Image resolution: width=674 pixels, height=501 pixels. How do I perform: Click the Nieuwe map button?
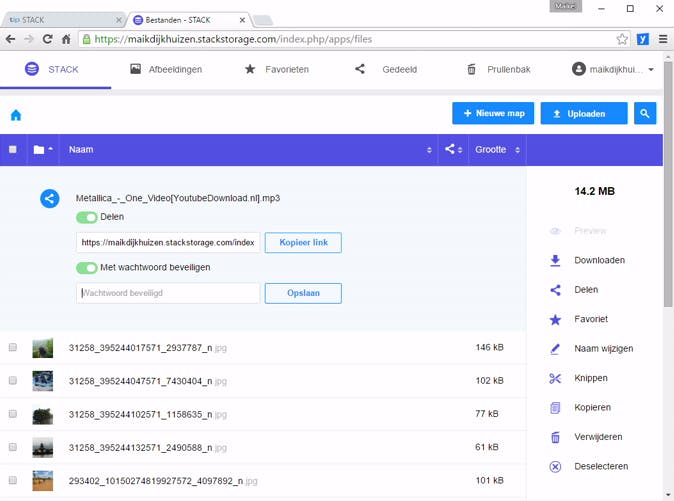click(493, 114)
